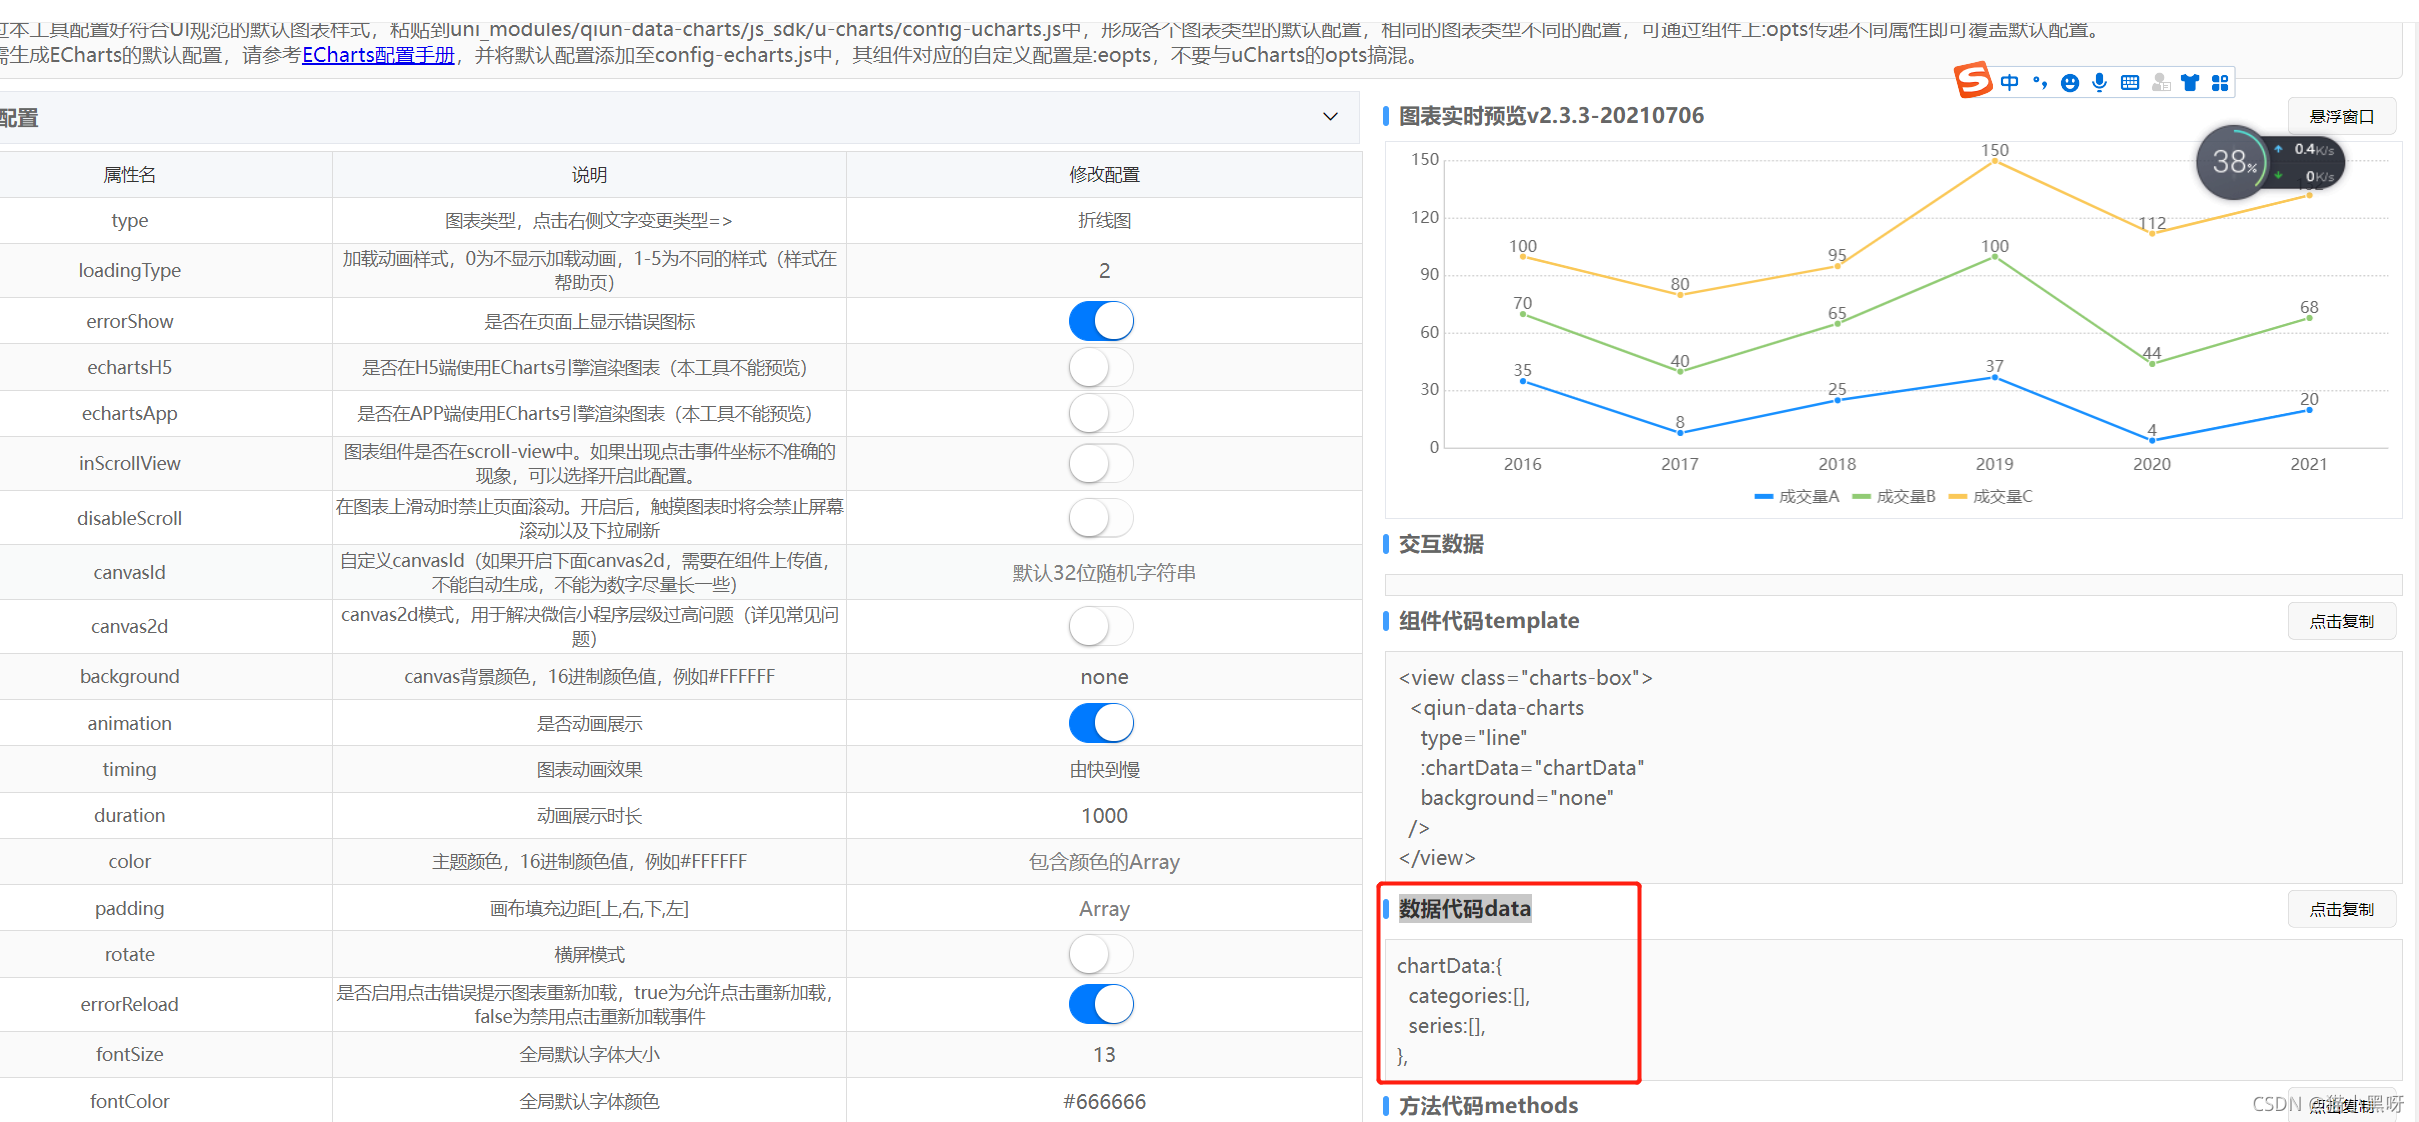
Task: Click the description 图表动画效果
Action: click(x=589, y=770)
